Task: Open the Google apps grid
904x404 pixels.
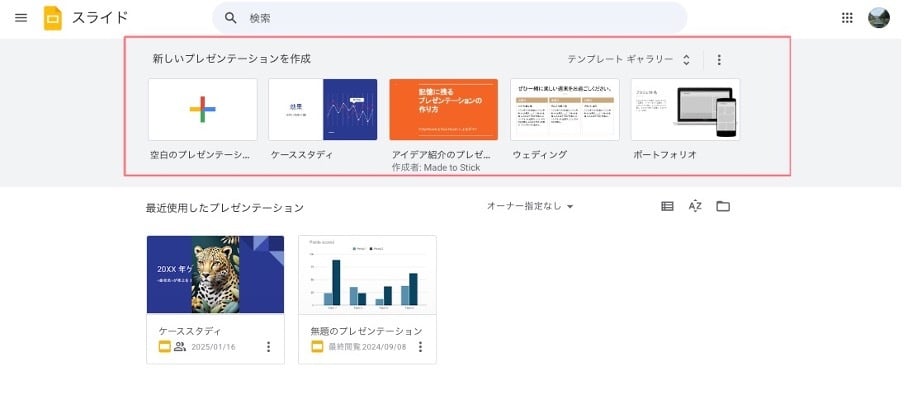Action: point(848,18)
